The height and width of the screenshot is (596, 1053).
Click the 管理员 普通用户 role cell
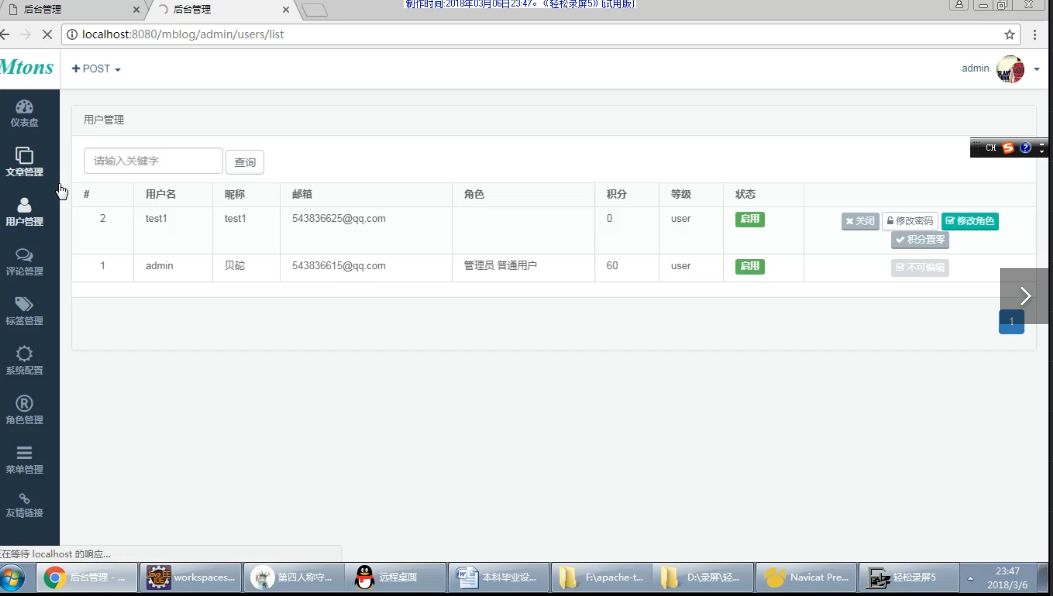(500, 265)
